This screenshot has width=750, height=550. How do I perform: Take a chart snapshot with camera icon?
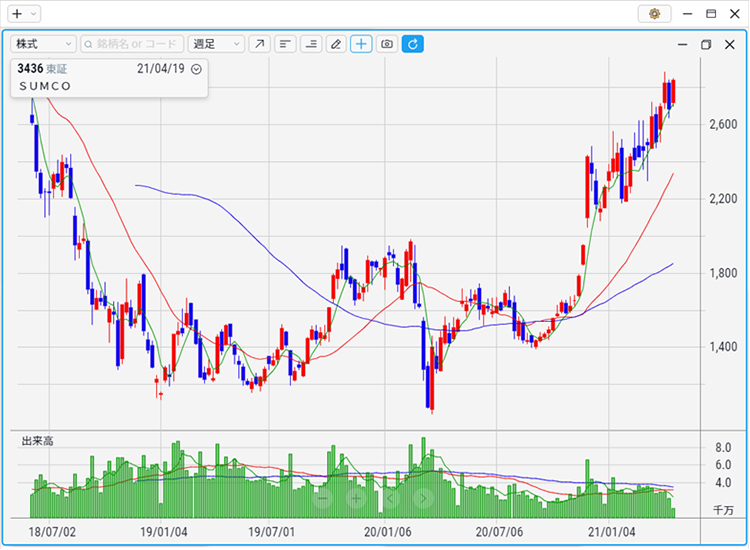tap(387, 44)
